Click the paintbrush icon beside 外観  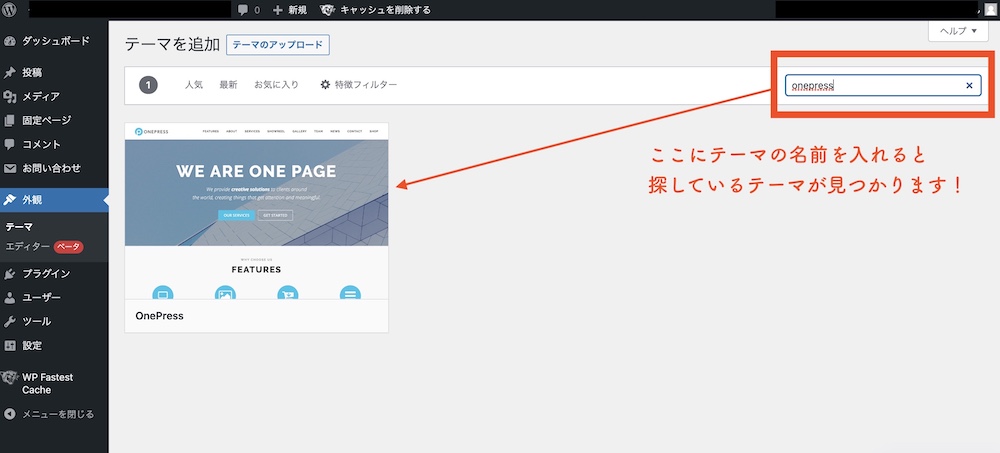point(10,200)
